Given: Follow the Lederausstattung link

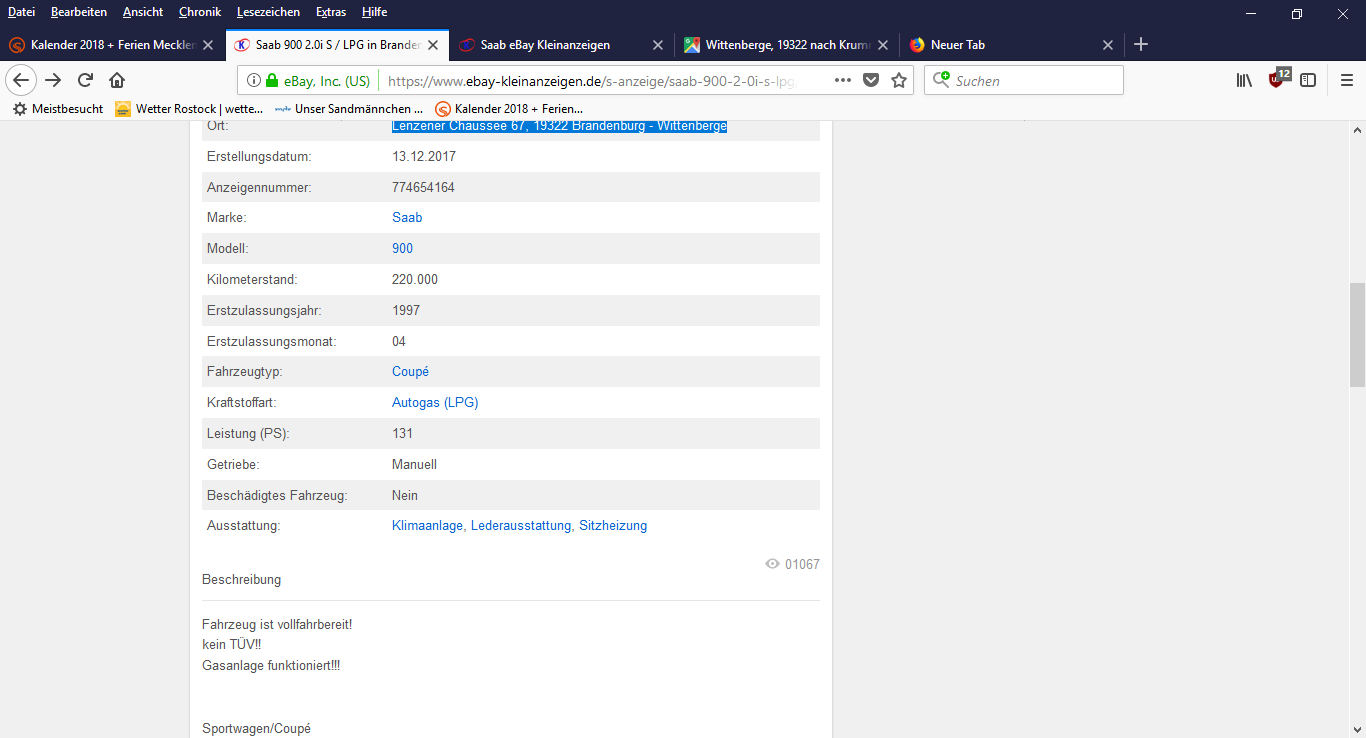Looking at the screenshot, I should (522, 525).
